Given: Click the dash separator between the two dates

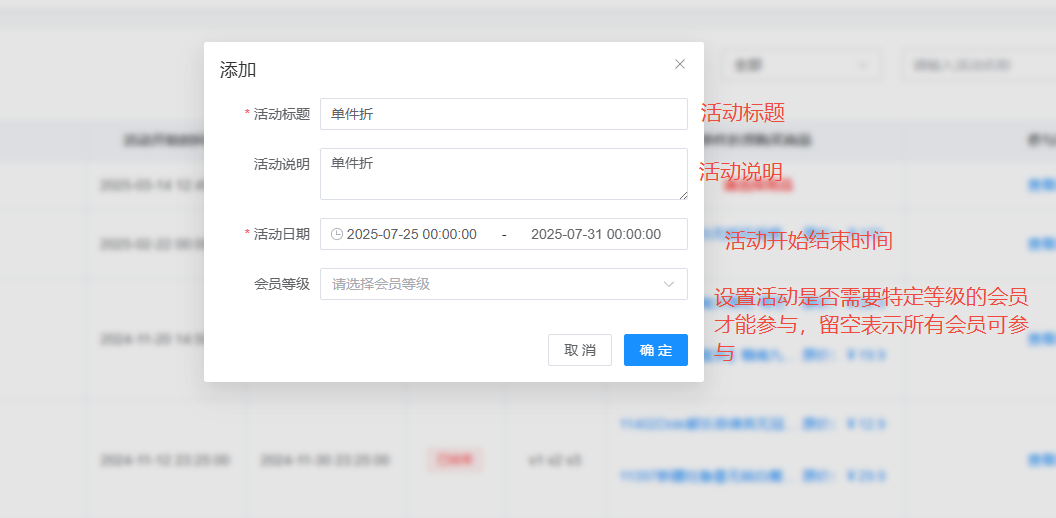Looking at the screenshot, I should [504, 234].
